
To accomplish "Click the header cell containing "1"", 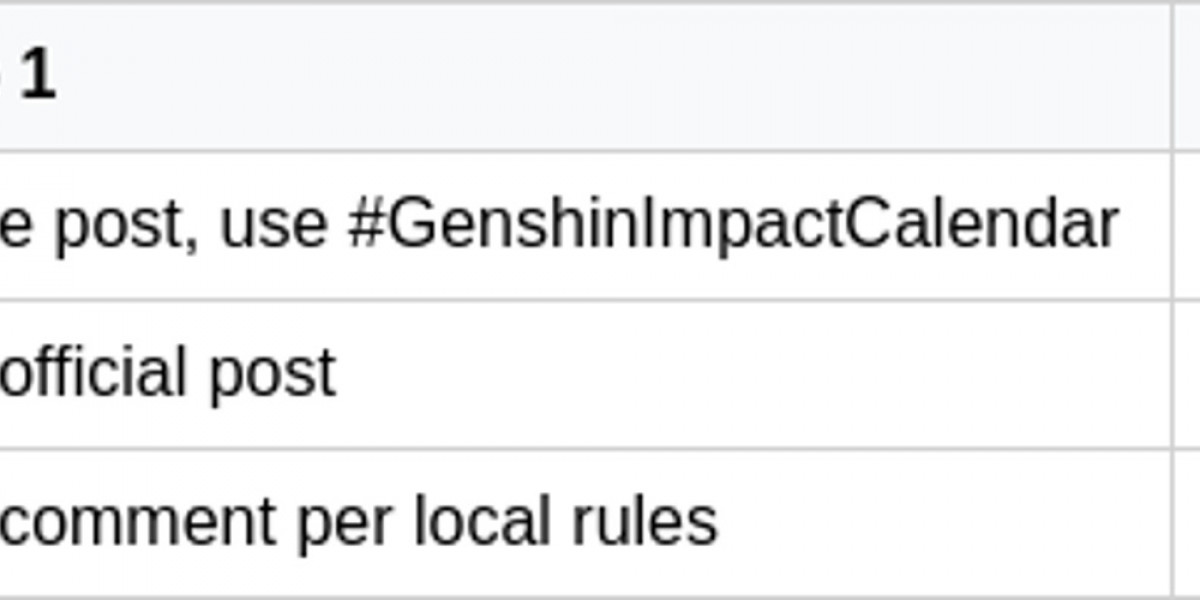I will pyautogui.click(x=585, y=78).
